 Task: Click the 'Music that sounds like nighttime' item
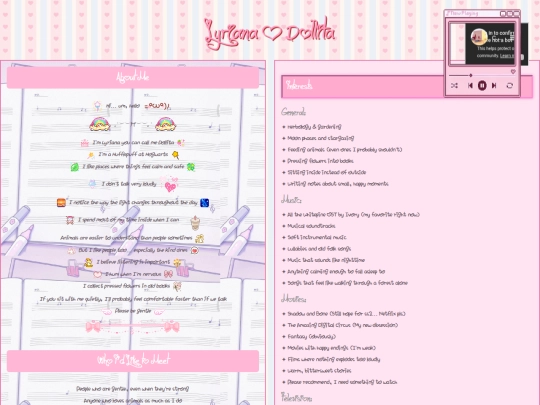326,260
